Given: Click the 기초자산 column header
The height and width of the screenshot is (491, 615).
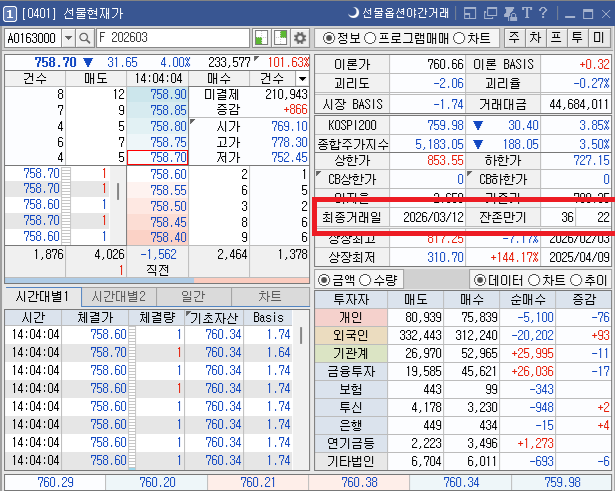Looking at the screenshot, I should point(214,318).
